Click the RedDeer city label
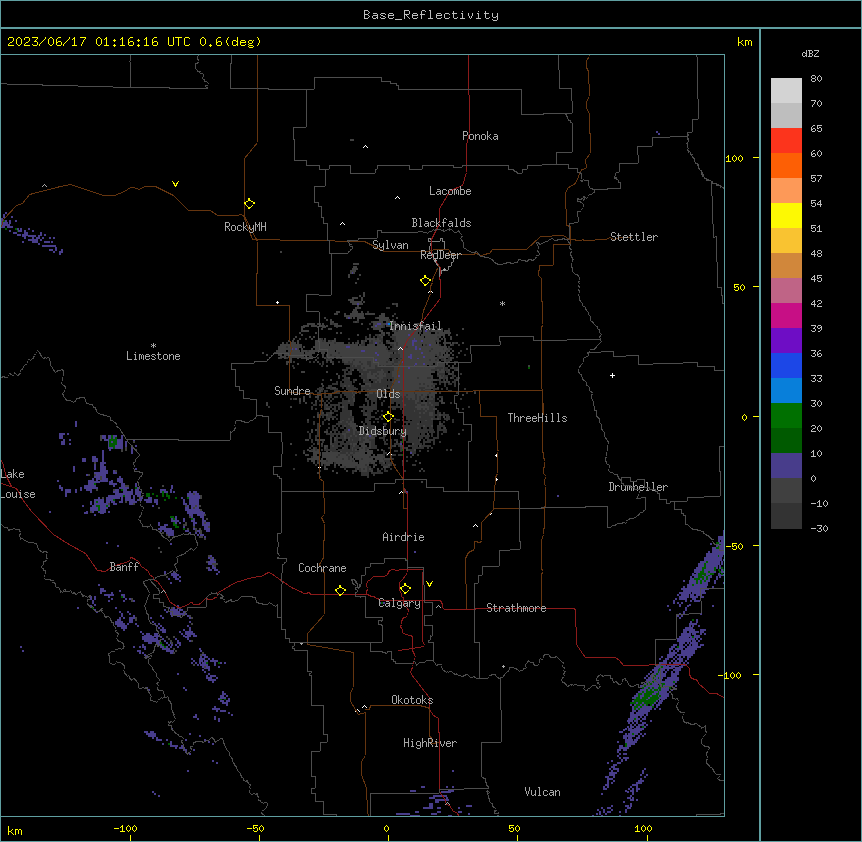This screenshot has width=862, height=842. point(440,255)
